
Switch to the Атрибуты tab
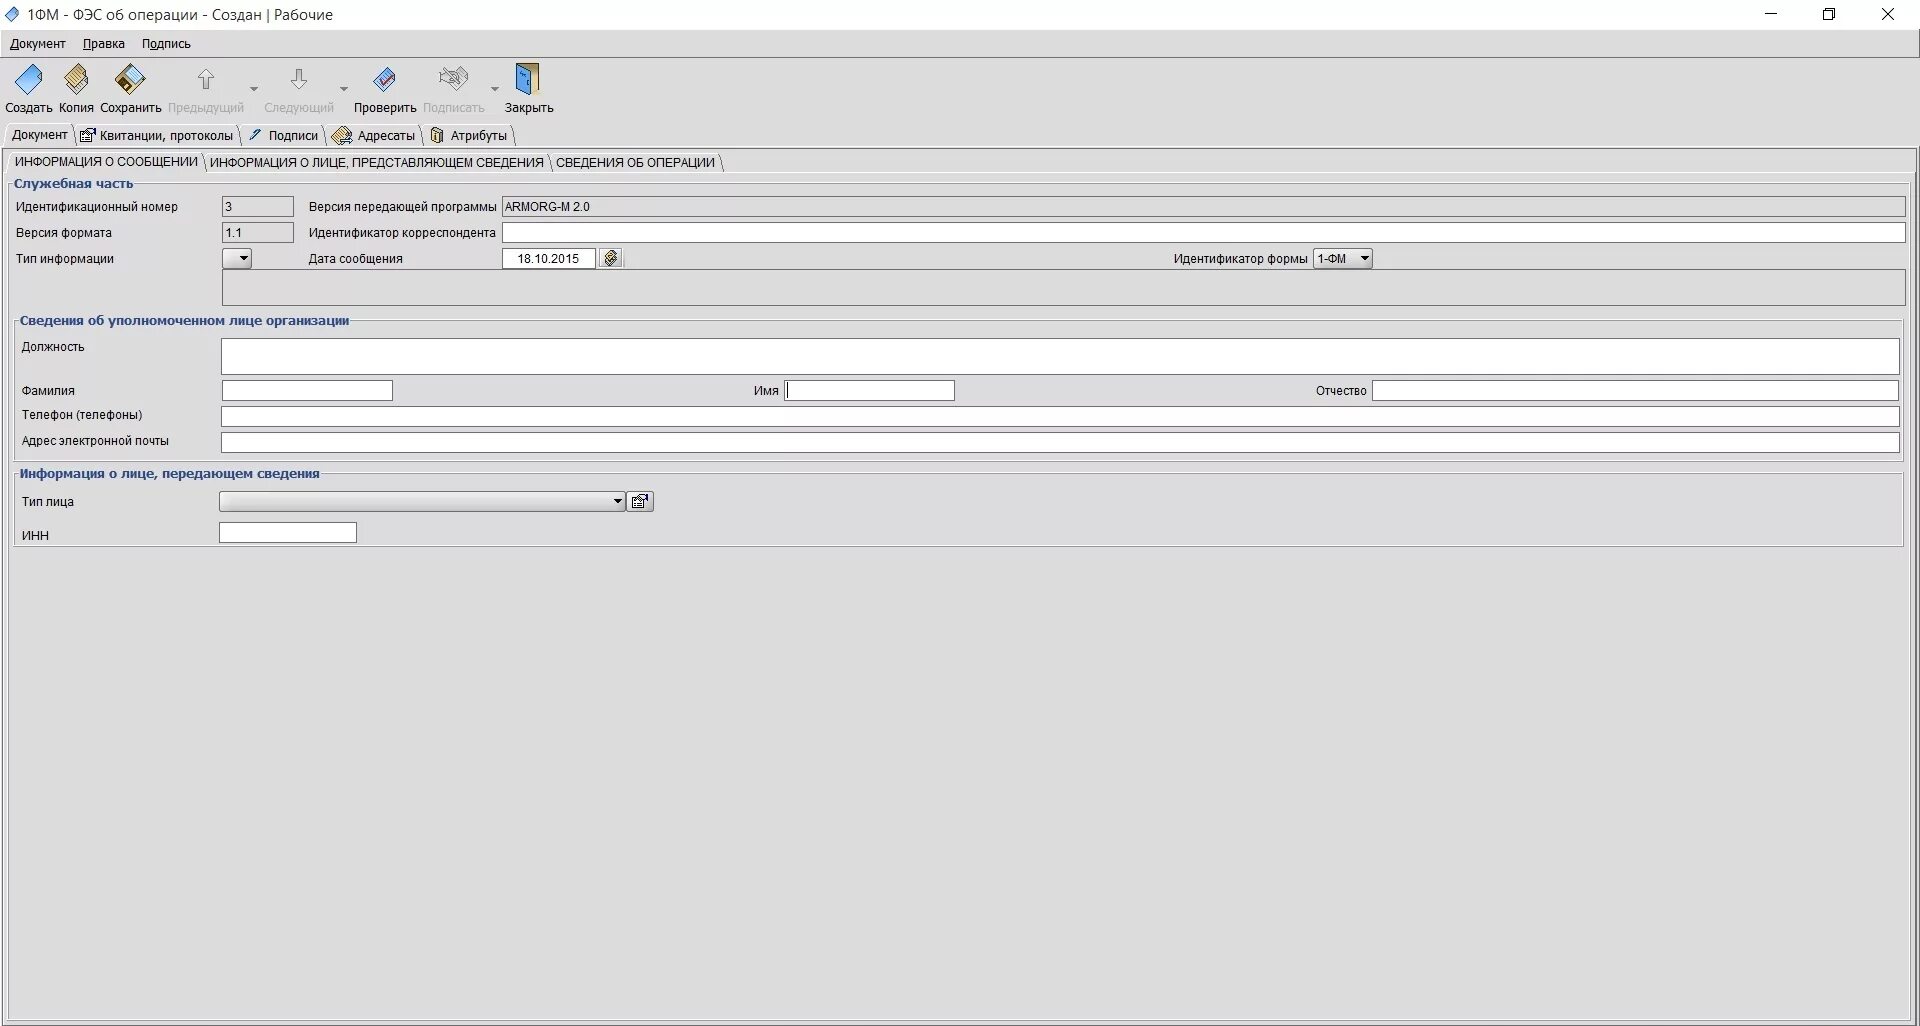469,135
